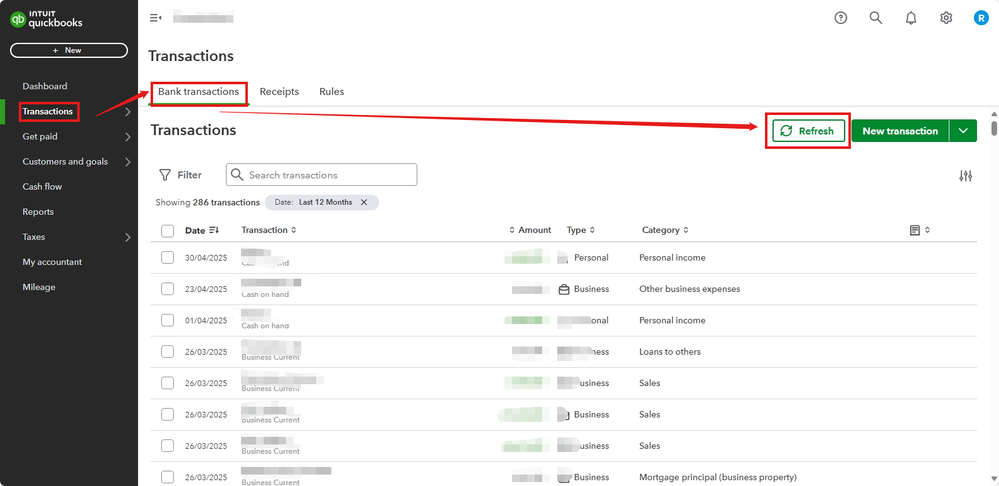
Task: Sort by the Date column
Action: pos(202,230)
